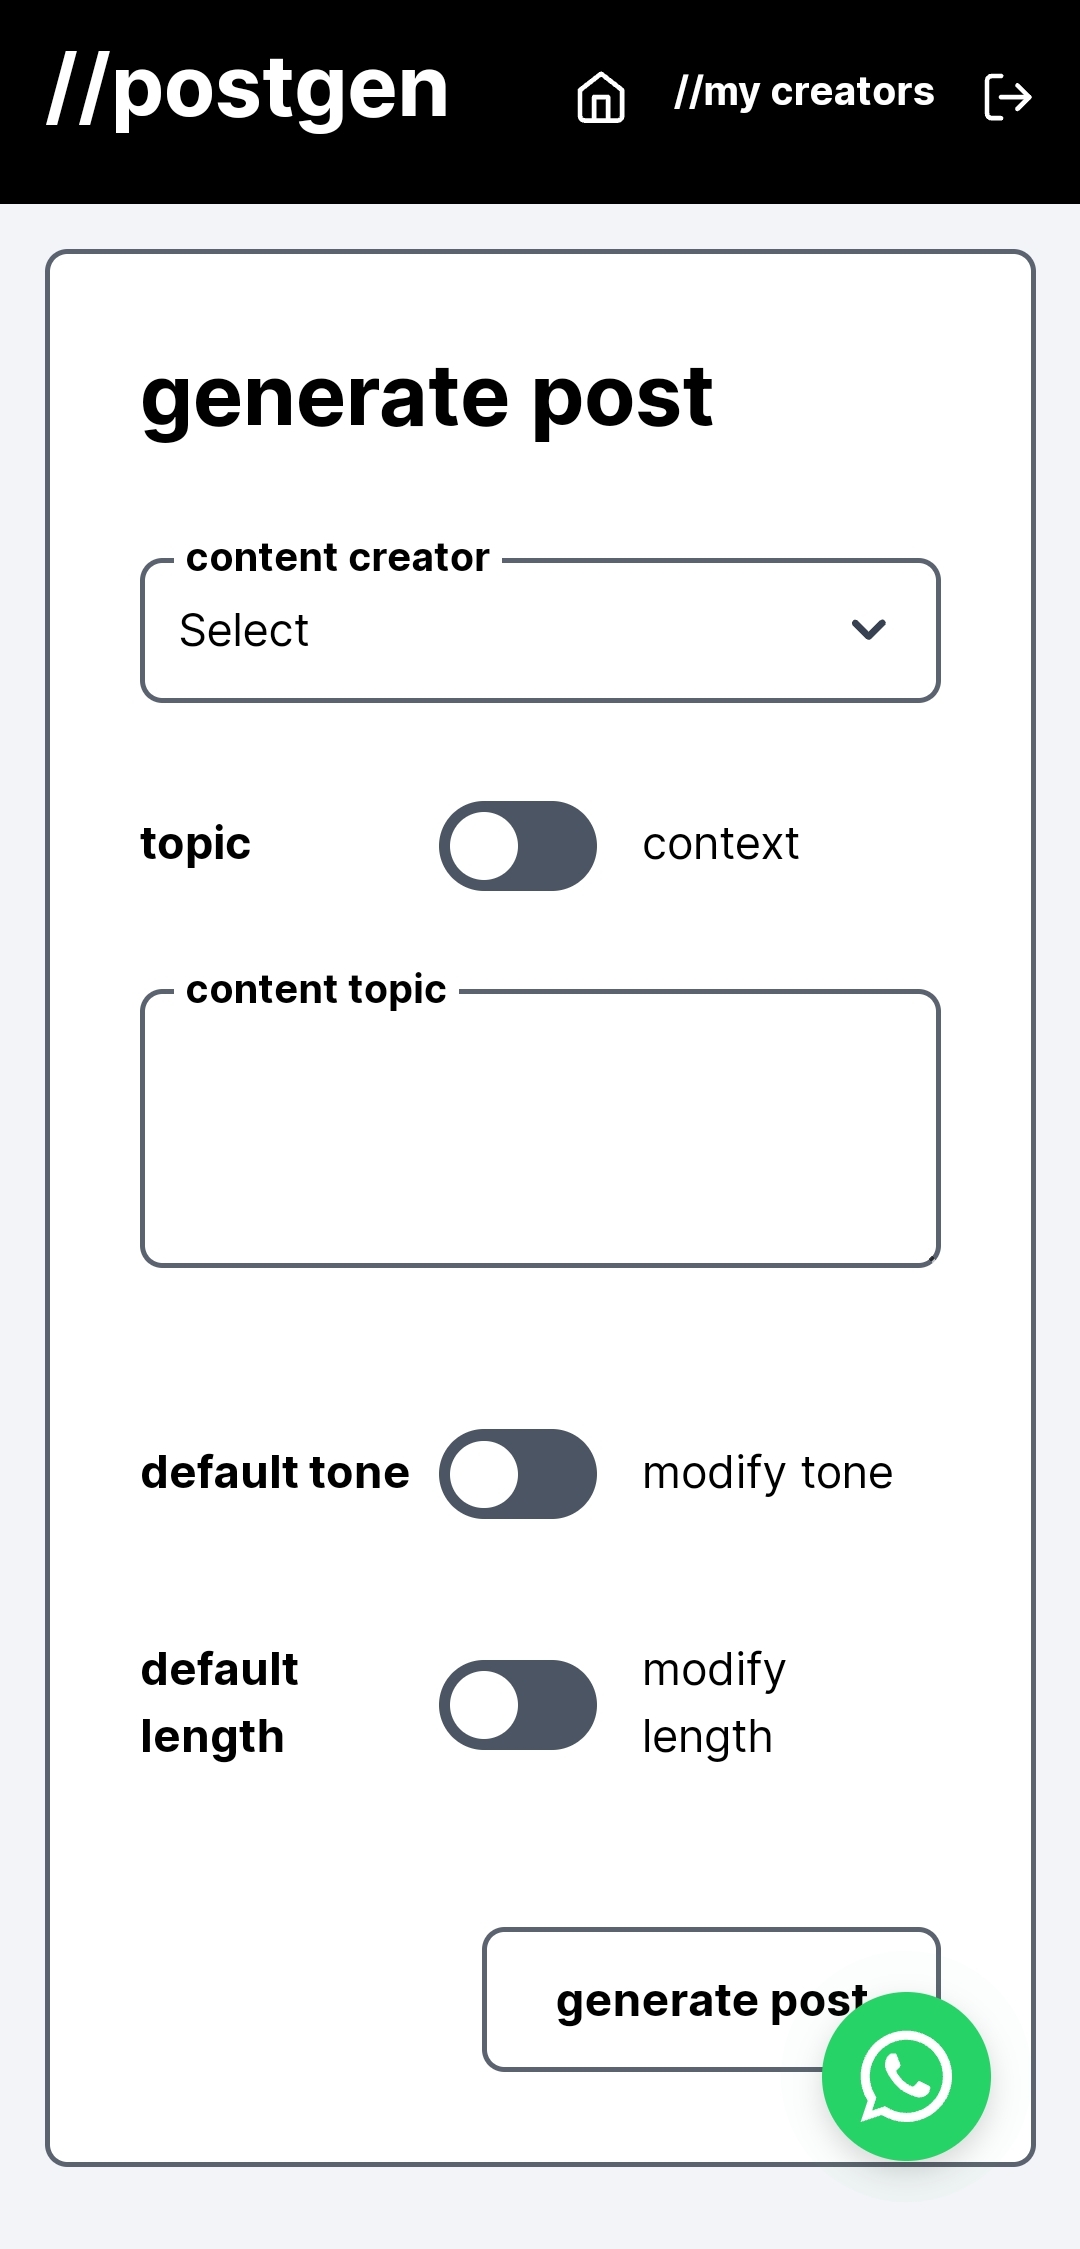Click the content creator chevron arrow
The image size is (1080, 2249).
click(868, 629)
